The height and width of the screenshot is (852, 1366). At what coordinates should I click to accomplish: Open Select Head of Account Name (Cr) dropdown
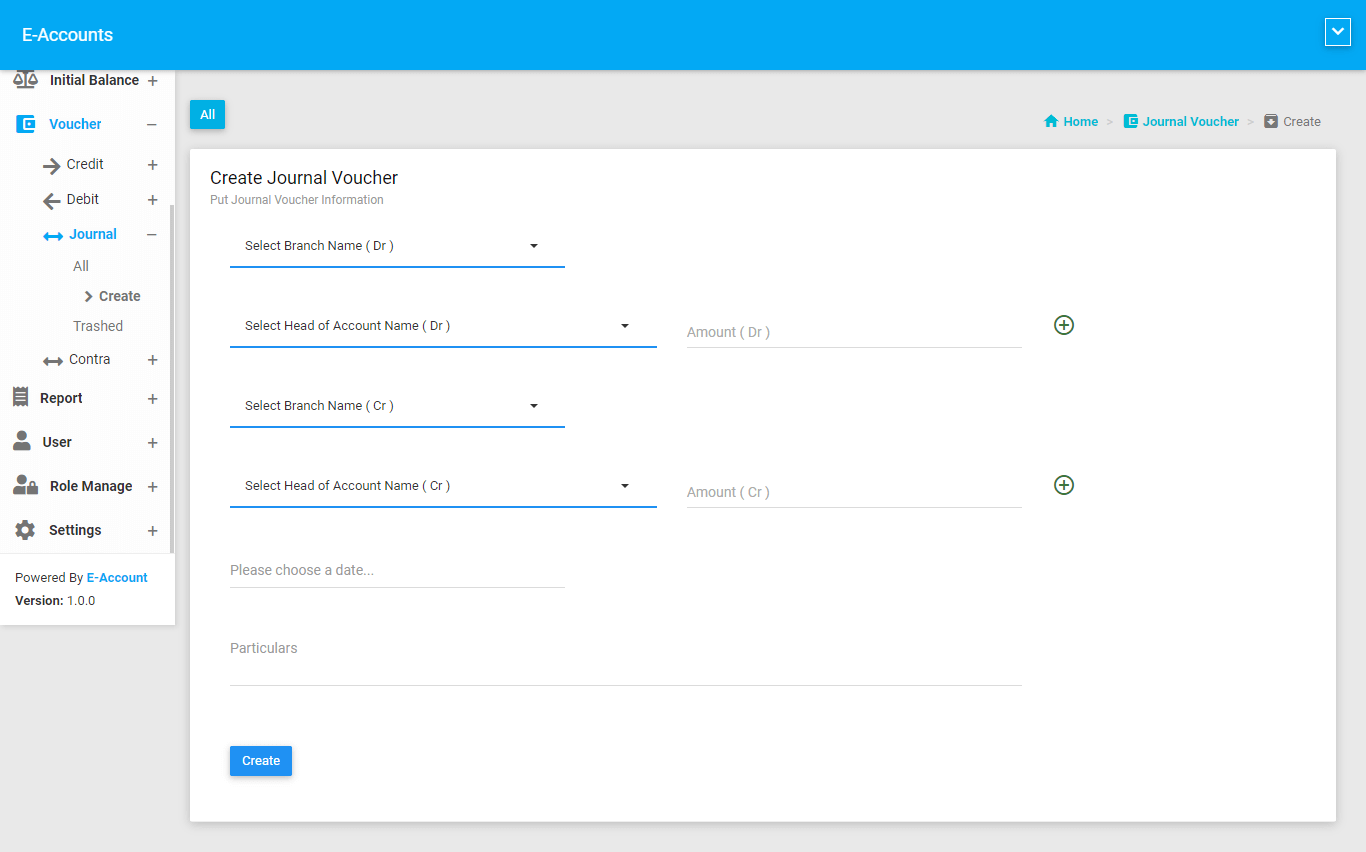coord(443,486)
